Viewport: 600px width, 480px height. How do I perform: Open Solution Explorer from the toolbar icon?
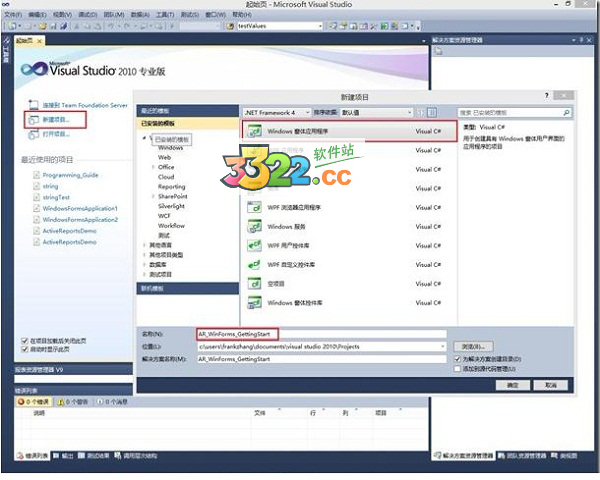[x=334, y=26]
